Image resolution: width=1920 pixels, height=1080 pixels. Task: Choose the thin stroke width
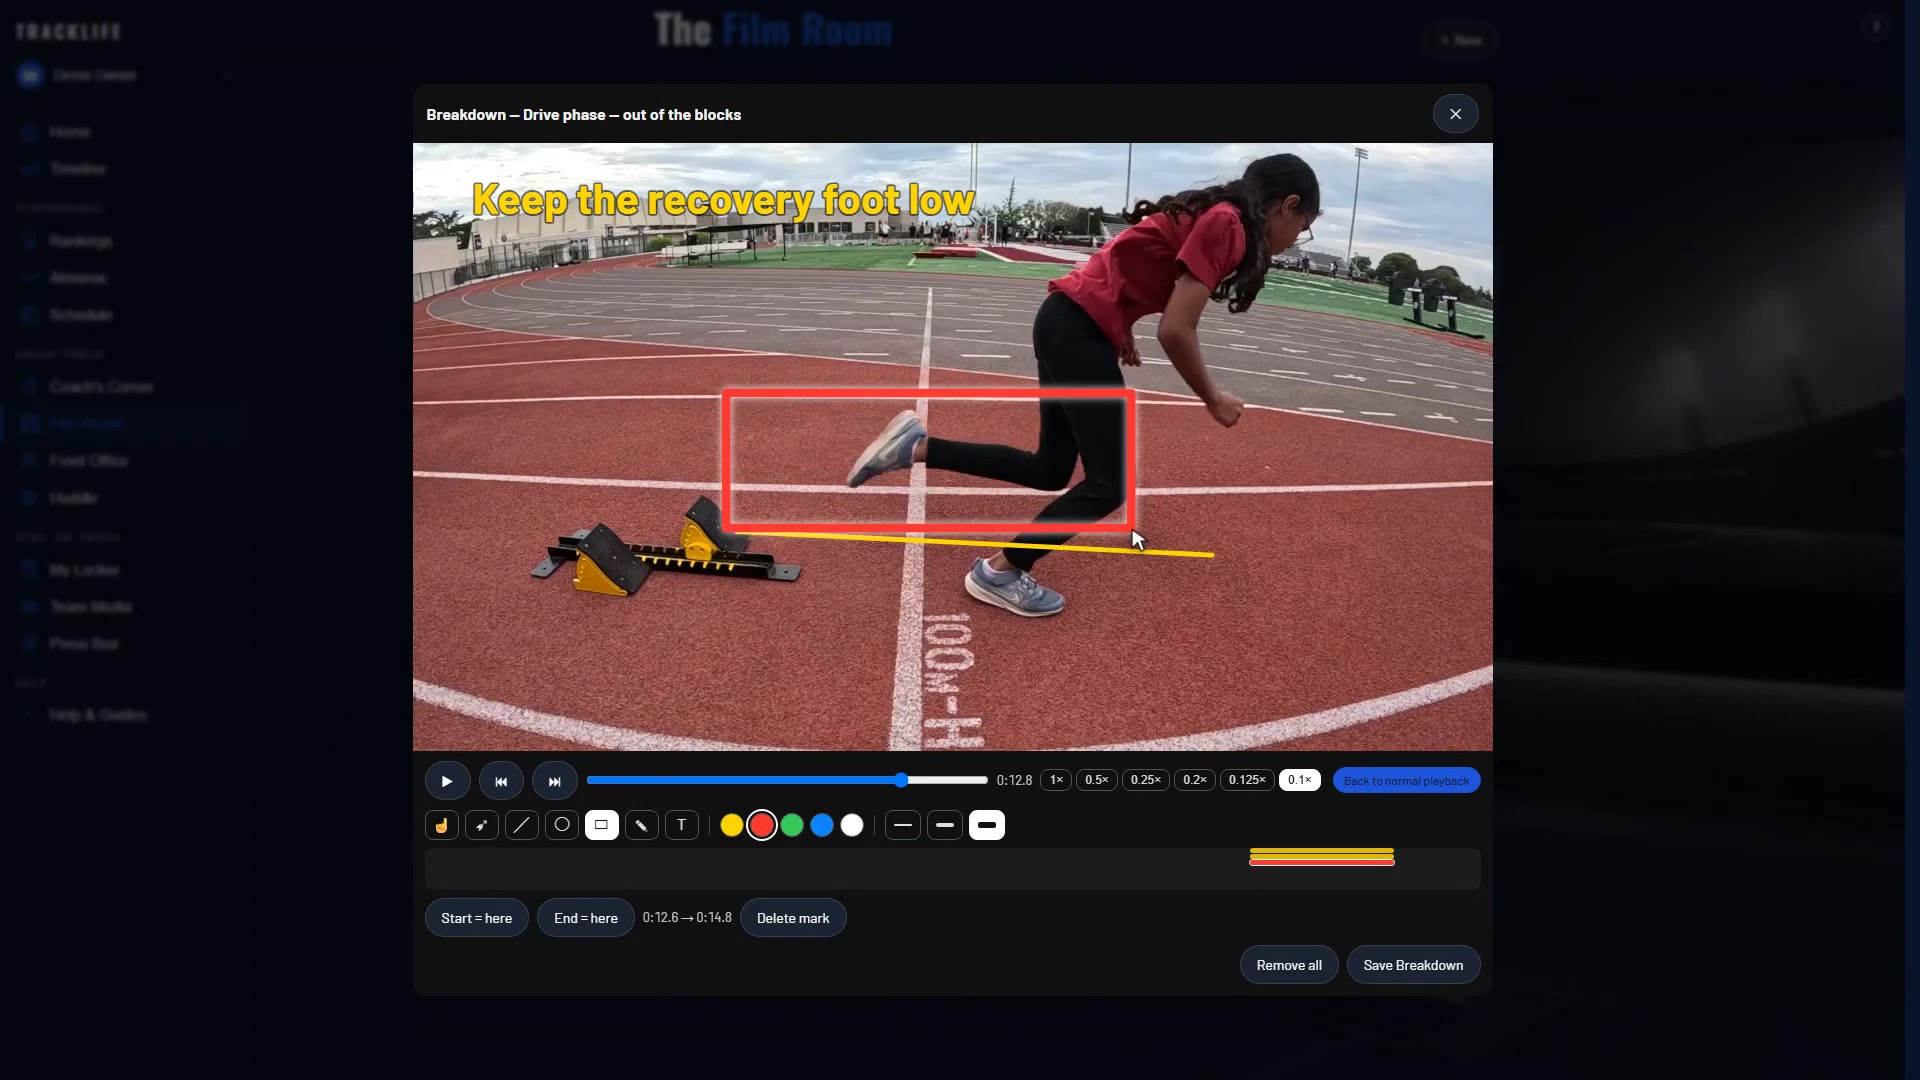coord(903,825)
